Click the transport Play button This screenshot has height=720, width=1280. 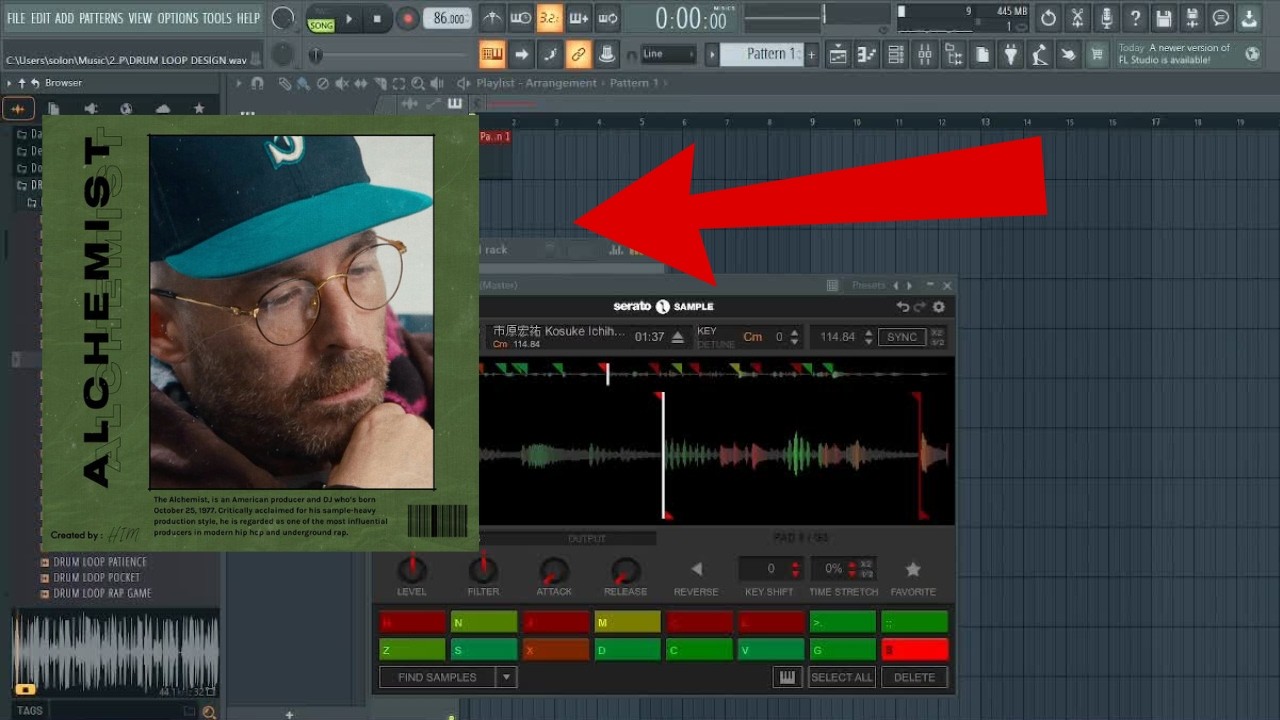pos(349,18)
